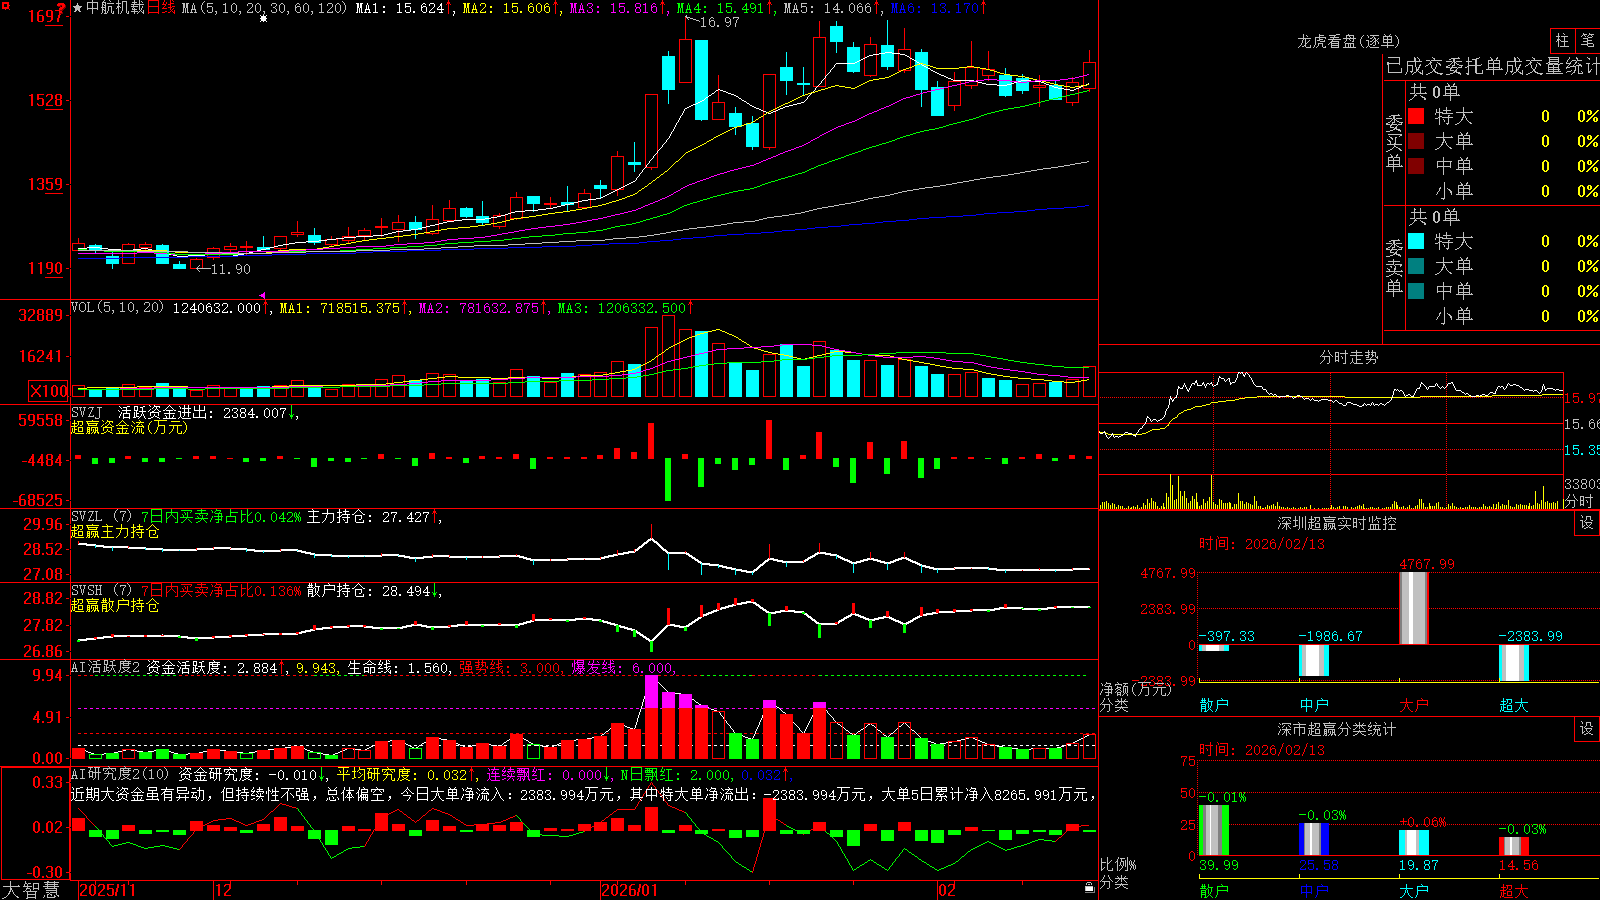This screenshot has height=900, width=1600.
Task: Click 散户 label in 实时监控 chart
Action: 1214,705
